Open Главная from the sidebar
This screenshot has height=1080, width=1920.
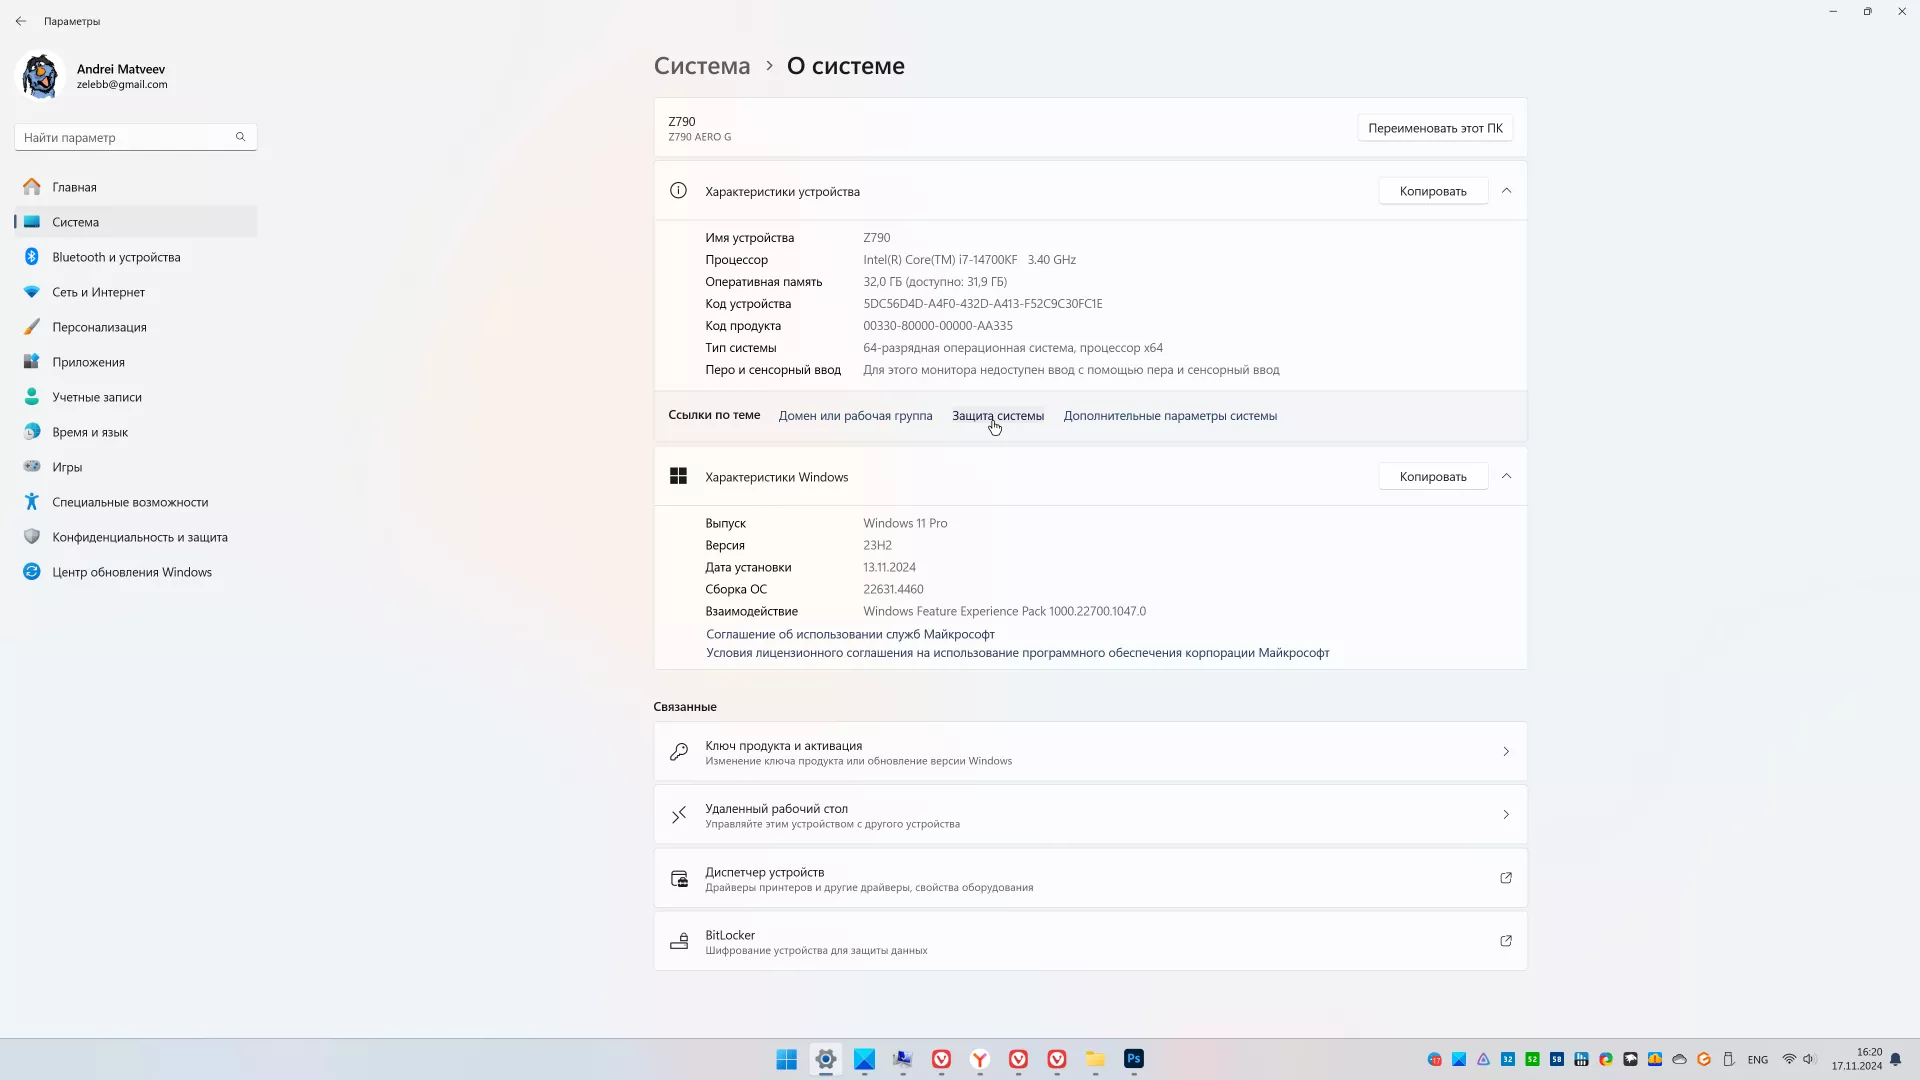(136, 187)
